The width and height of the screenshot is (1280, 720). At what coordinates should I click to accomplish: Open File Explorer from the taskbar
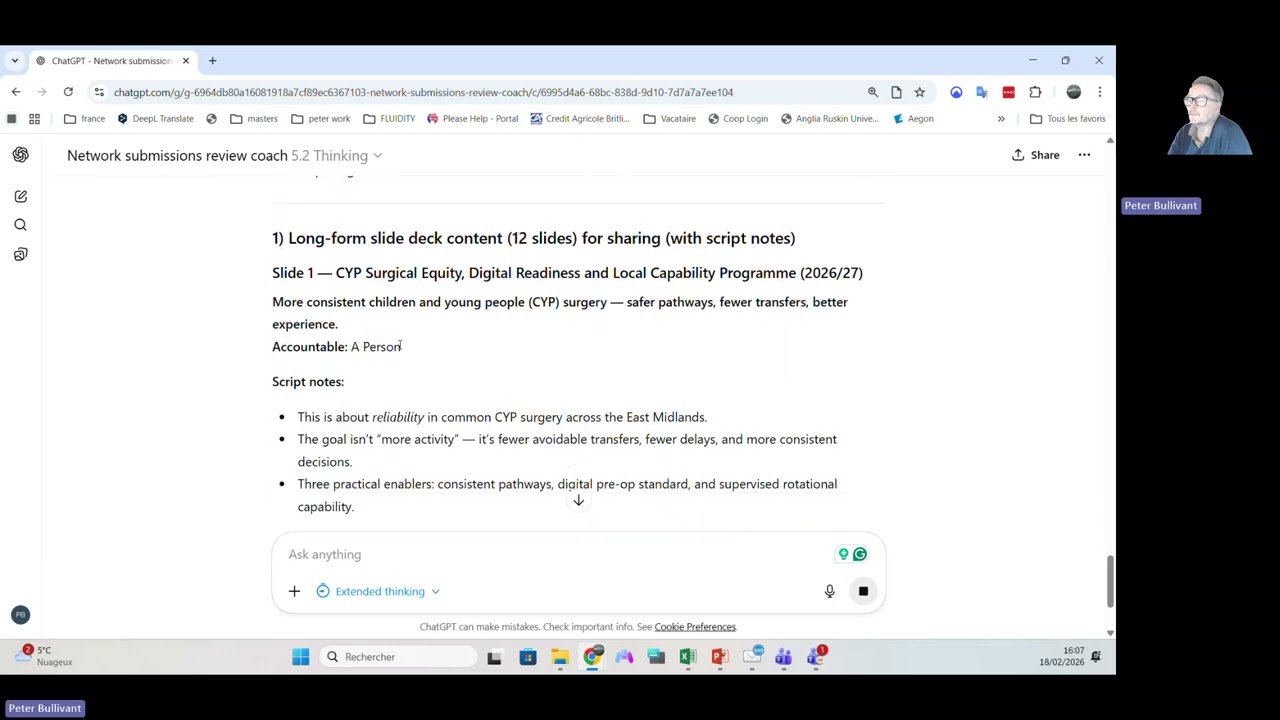(x=560, y=657)
